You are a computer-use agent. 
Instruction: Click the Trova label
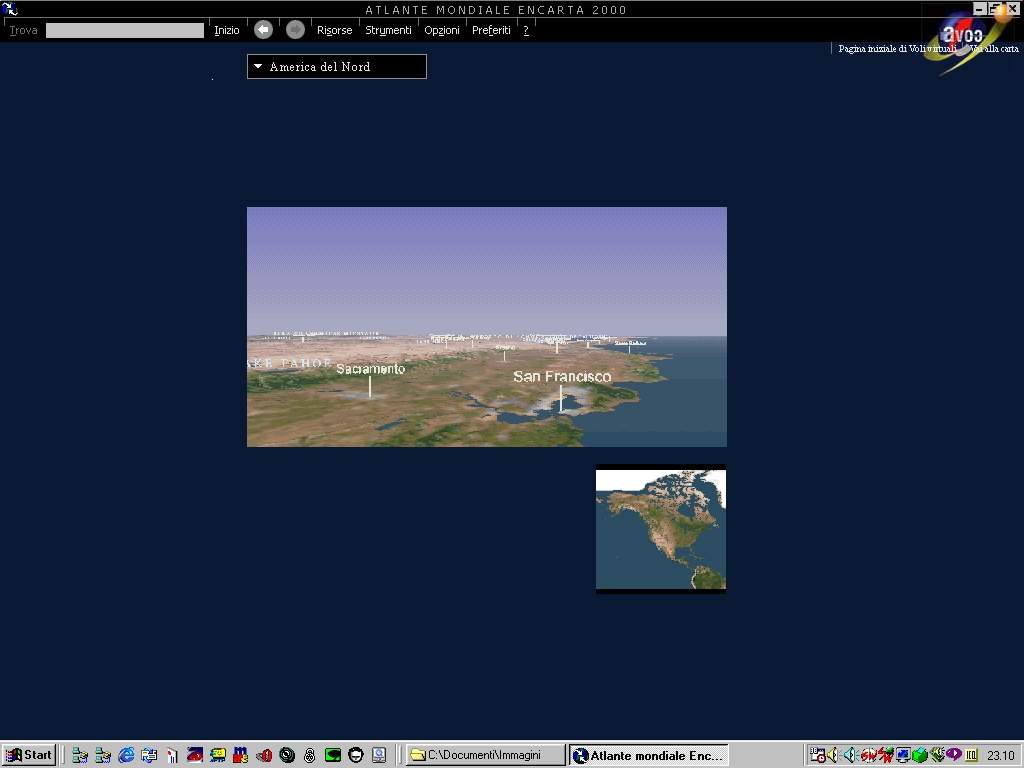click(24, 30)
